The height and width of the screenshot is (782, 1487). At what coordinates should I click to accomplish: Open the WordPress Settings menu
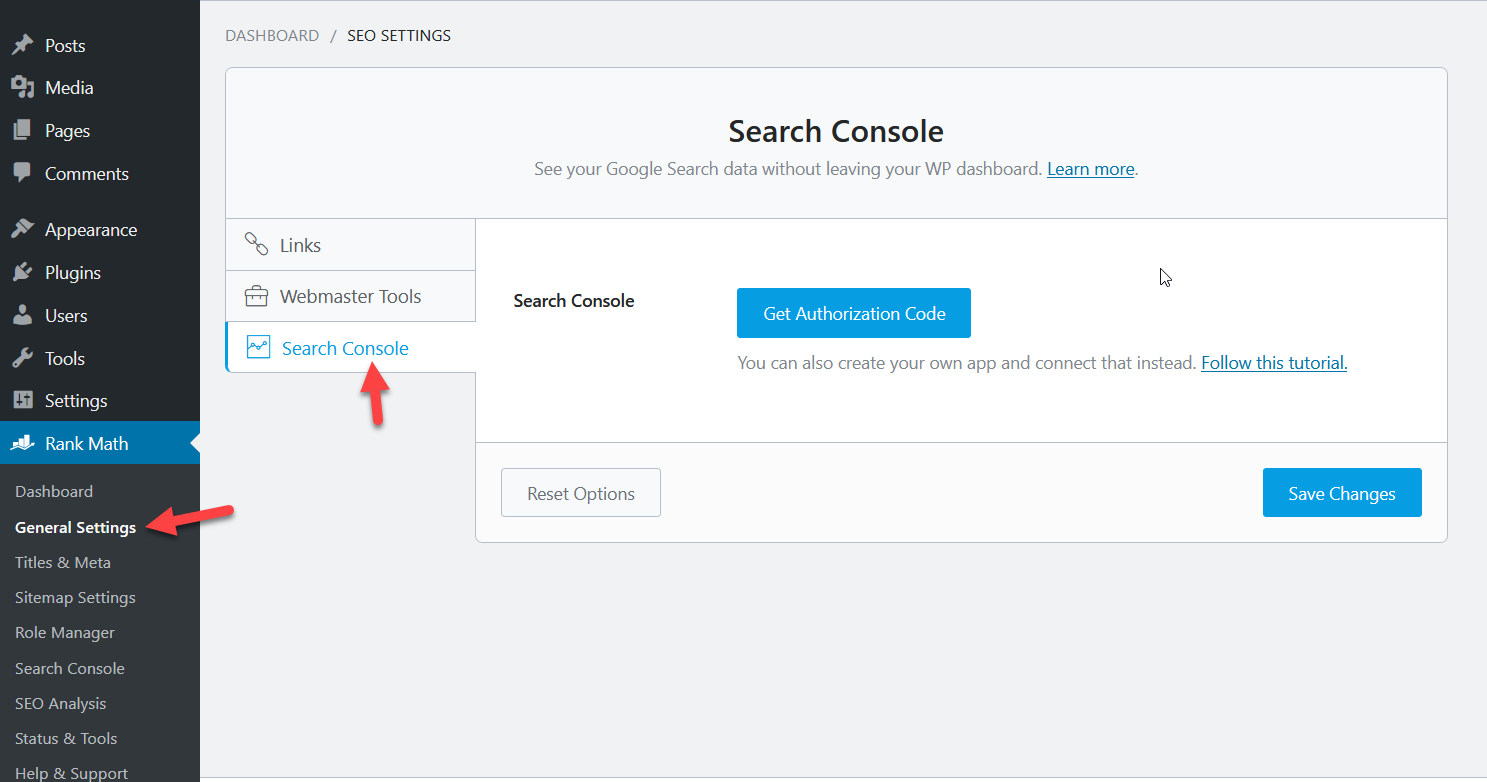click(100, 400)
